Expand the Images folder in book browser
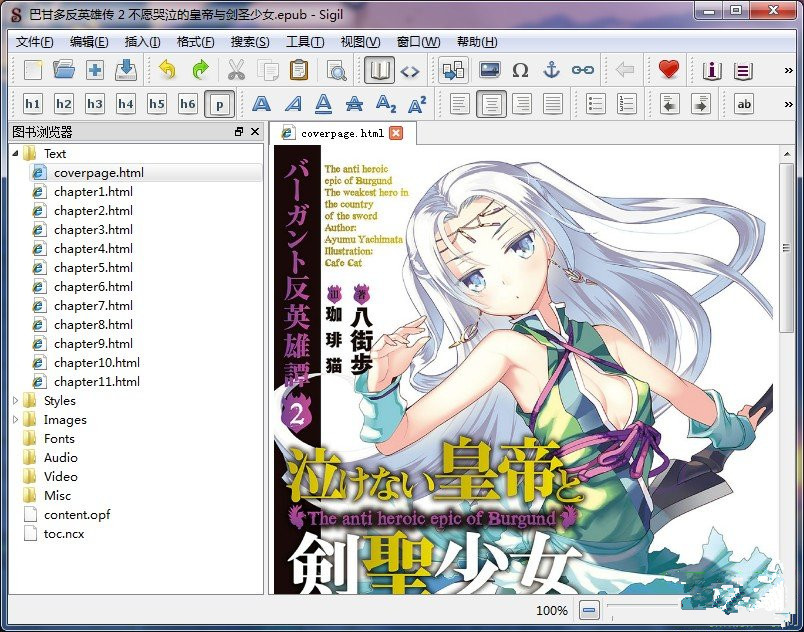The width and height of the screenshot is (804, 632). (15, 420)
